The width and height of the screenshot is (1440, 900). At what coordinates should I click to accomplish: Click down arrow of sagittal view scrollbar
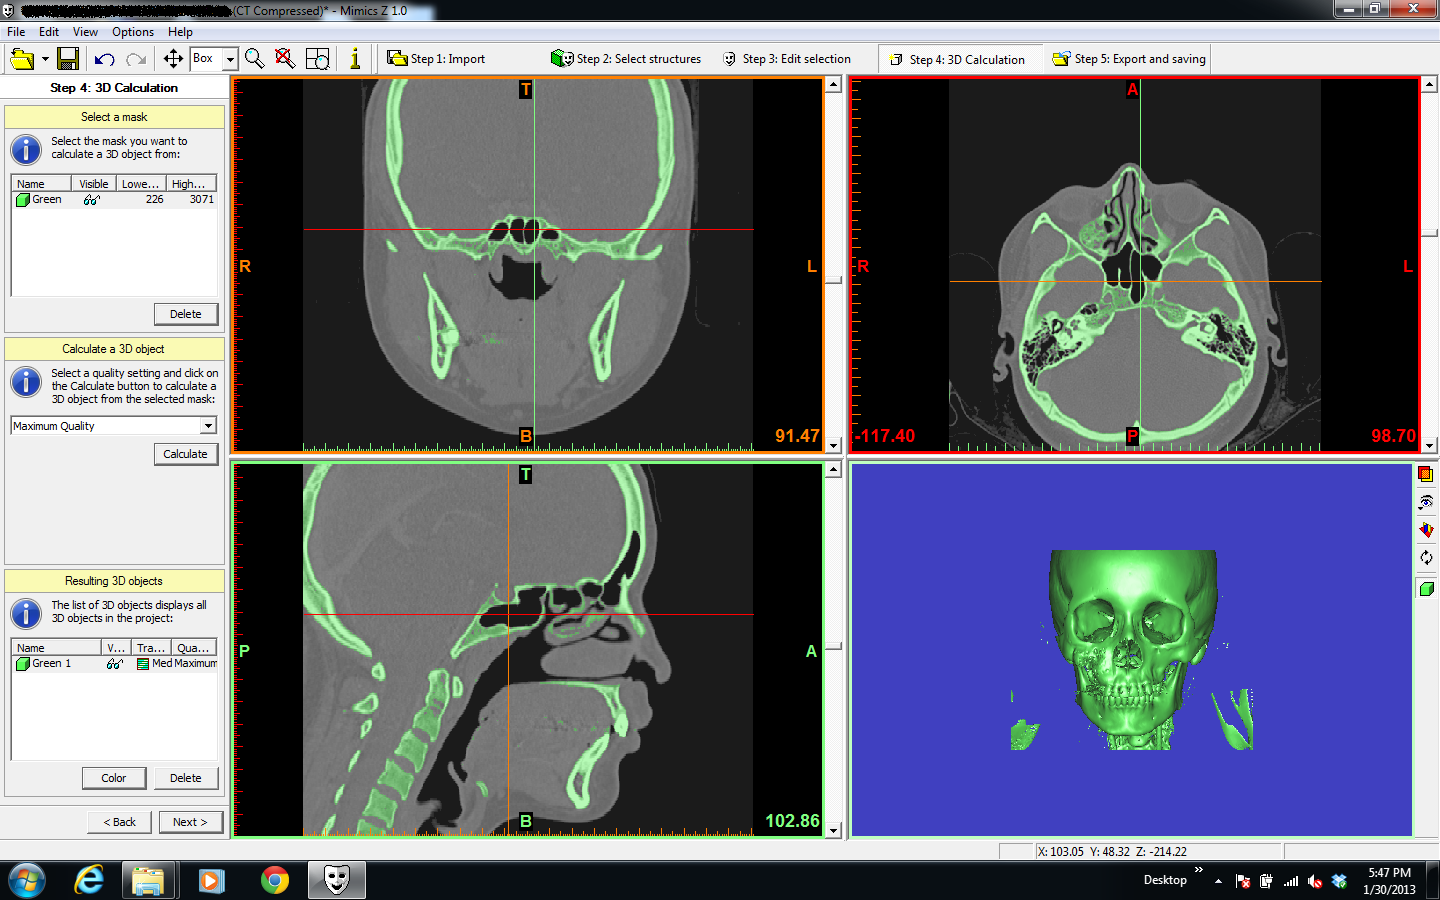click(833, 830)
